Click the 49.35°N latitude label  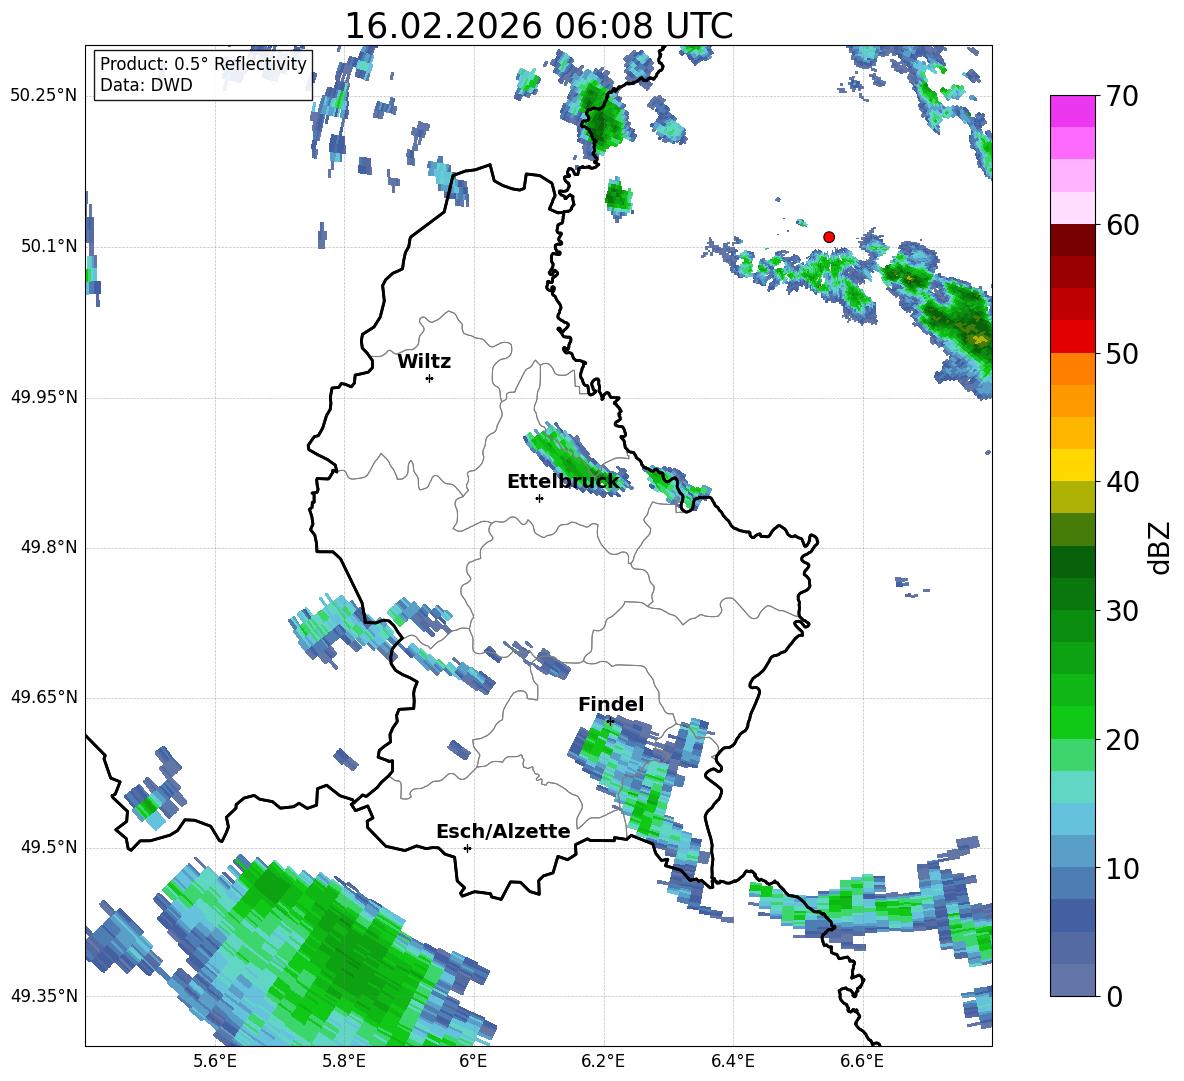tap(44, 996)
